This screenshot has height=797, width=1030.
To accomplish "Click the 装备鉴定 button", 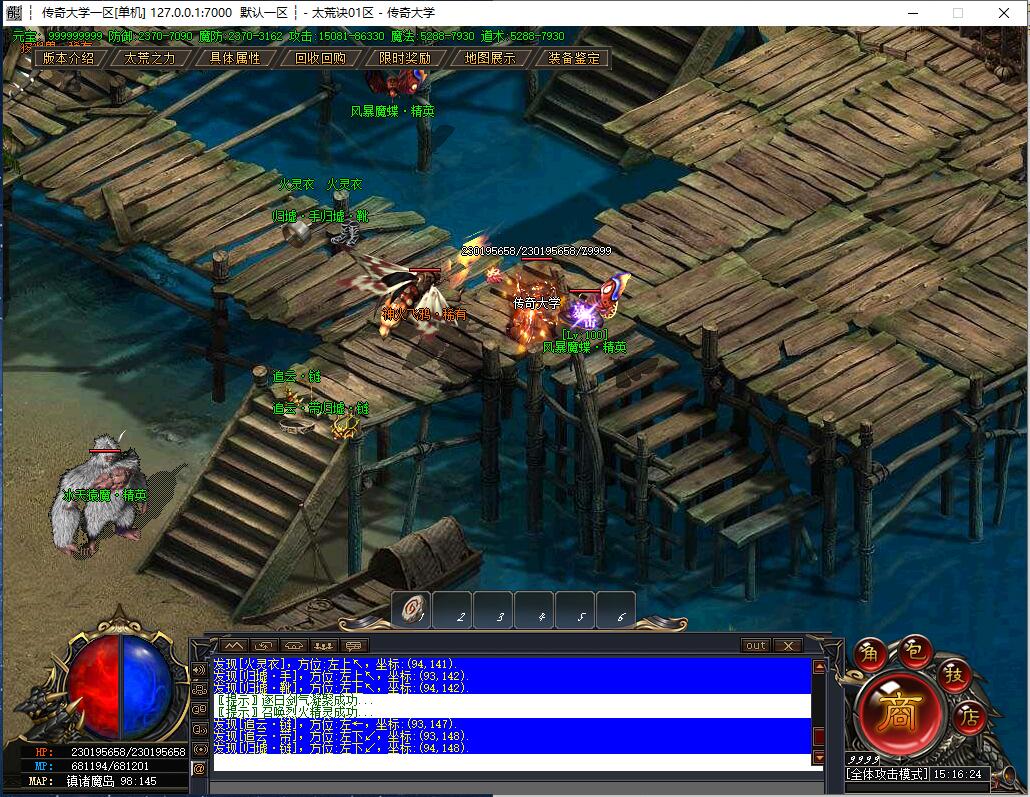I will click(573, 58).
